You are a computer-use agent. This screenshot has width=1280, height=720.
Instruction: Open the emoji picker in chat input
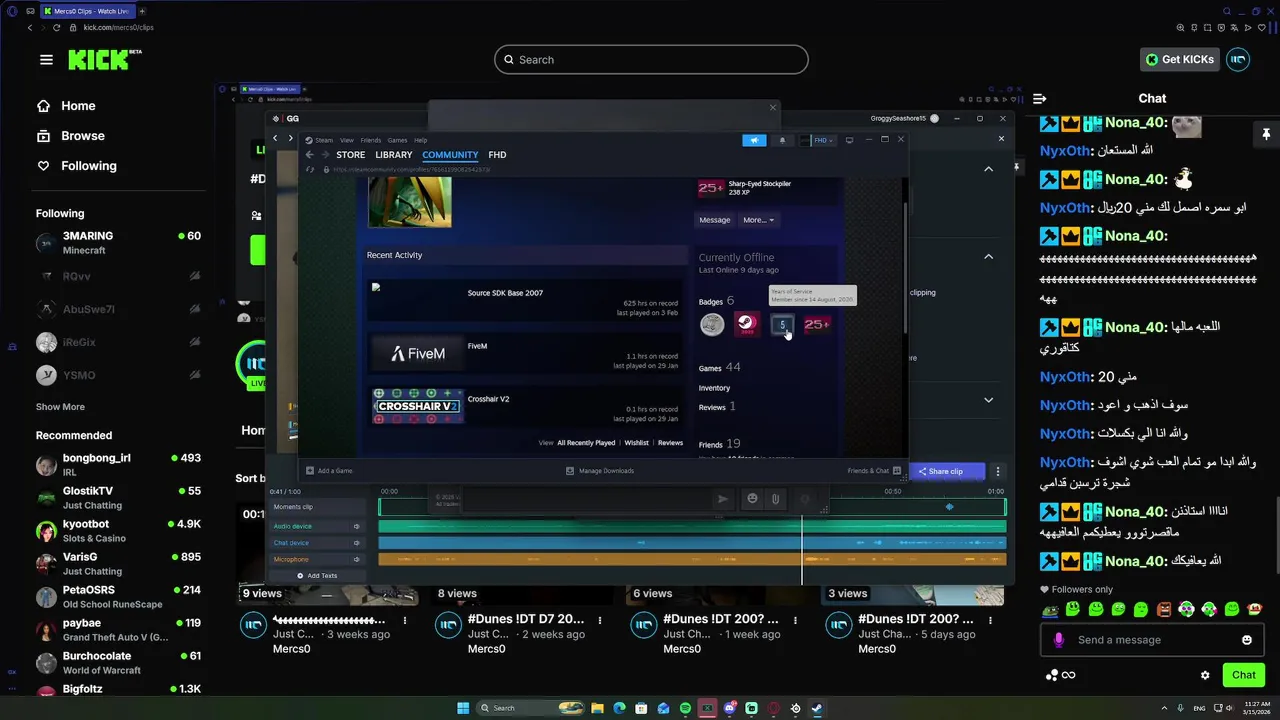tap(1247, 640)
